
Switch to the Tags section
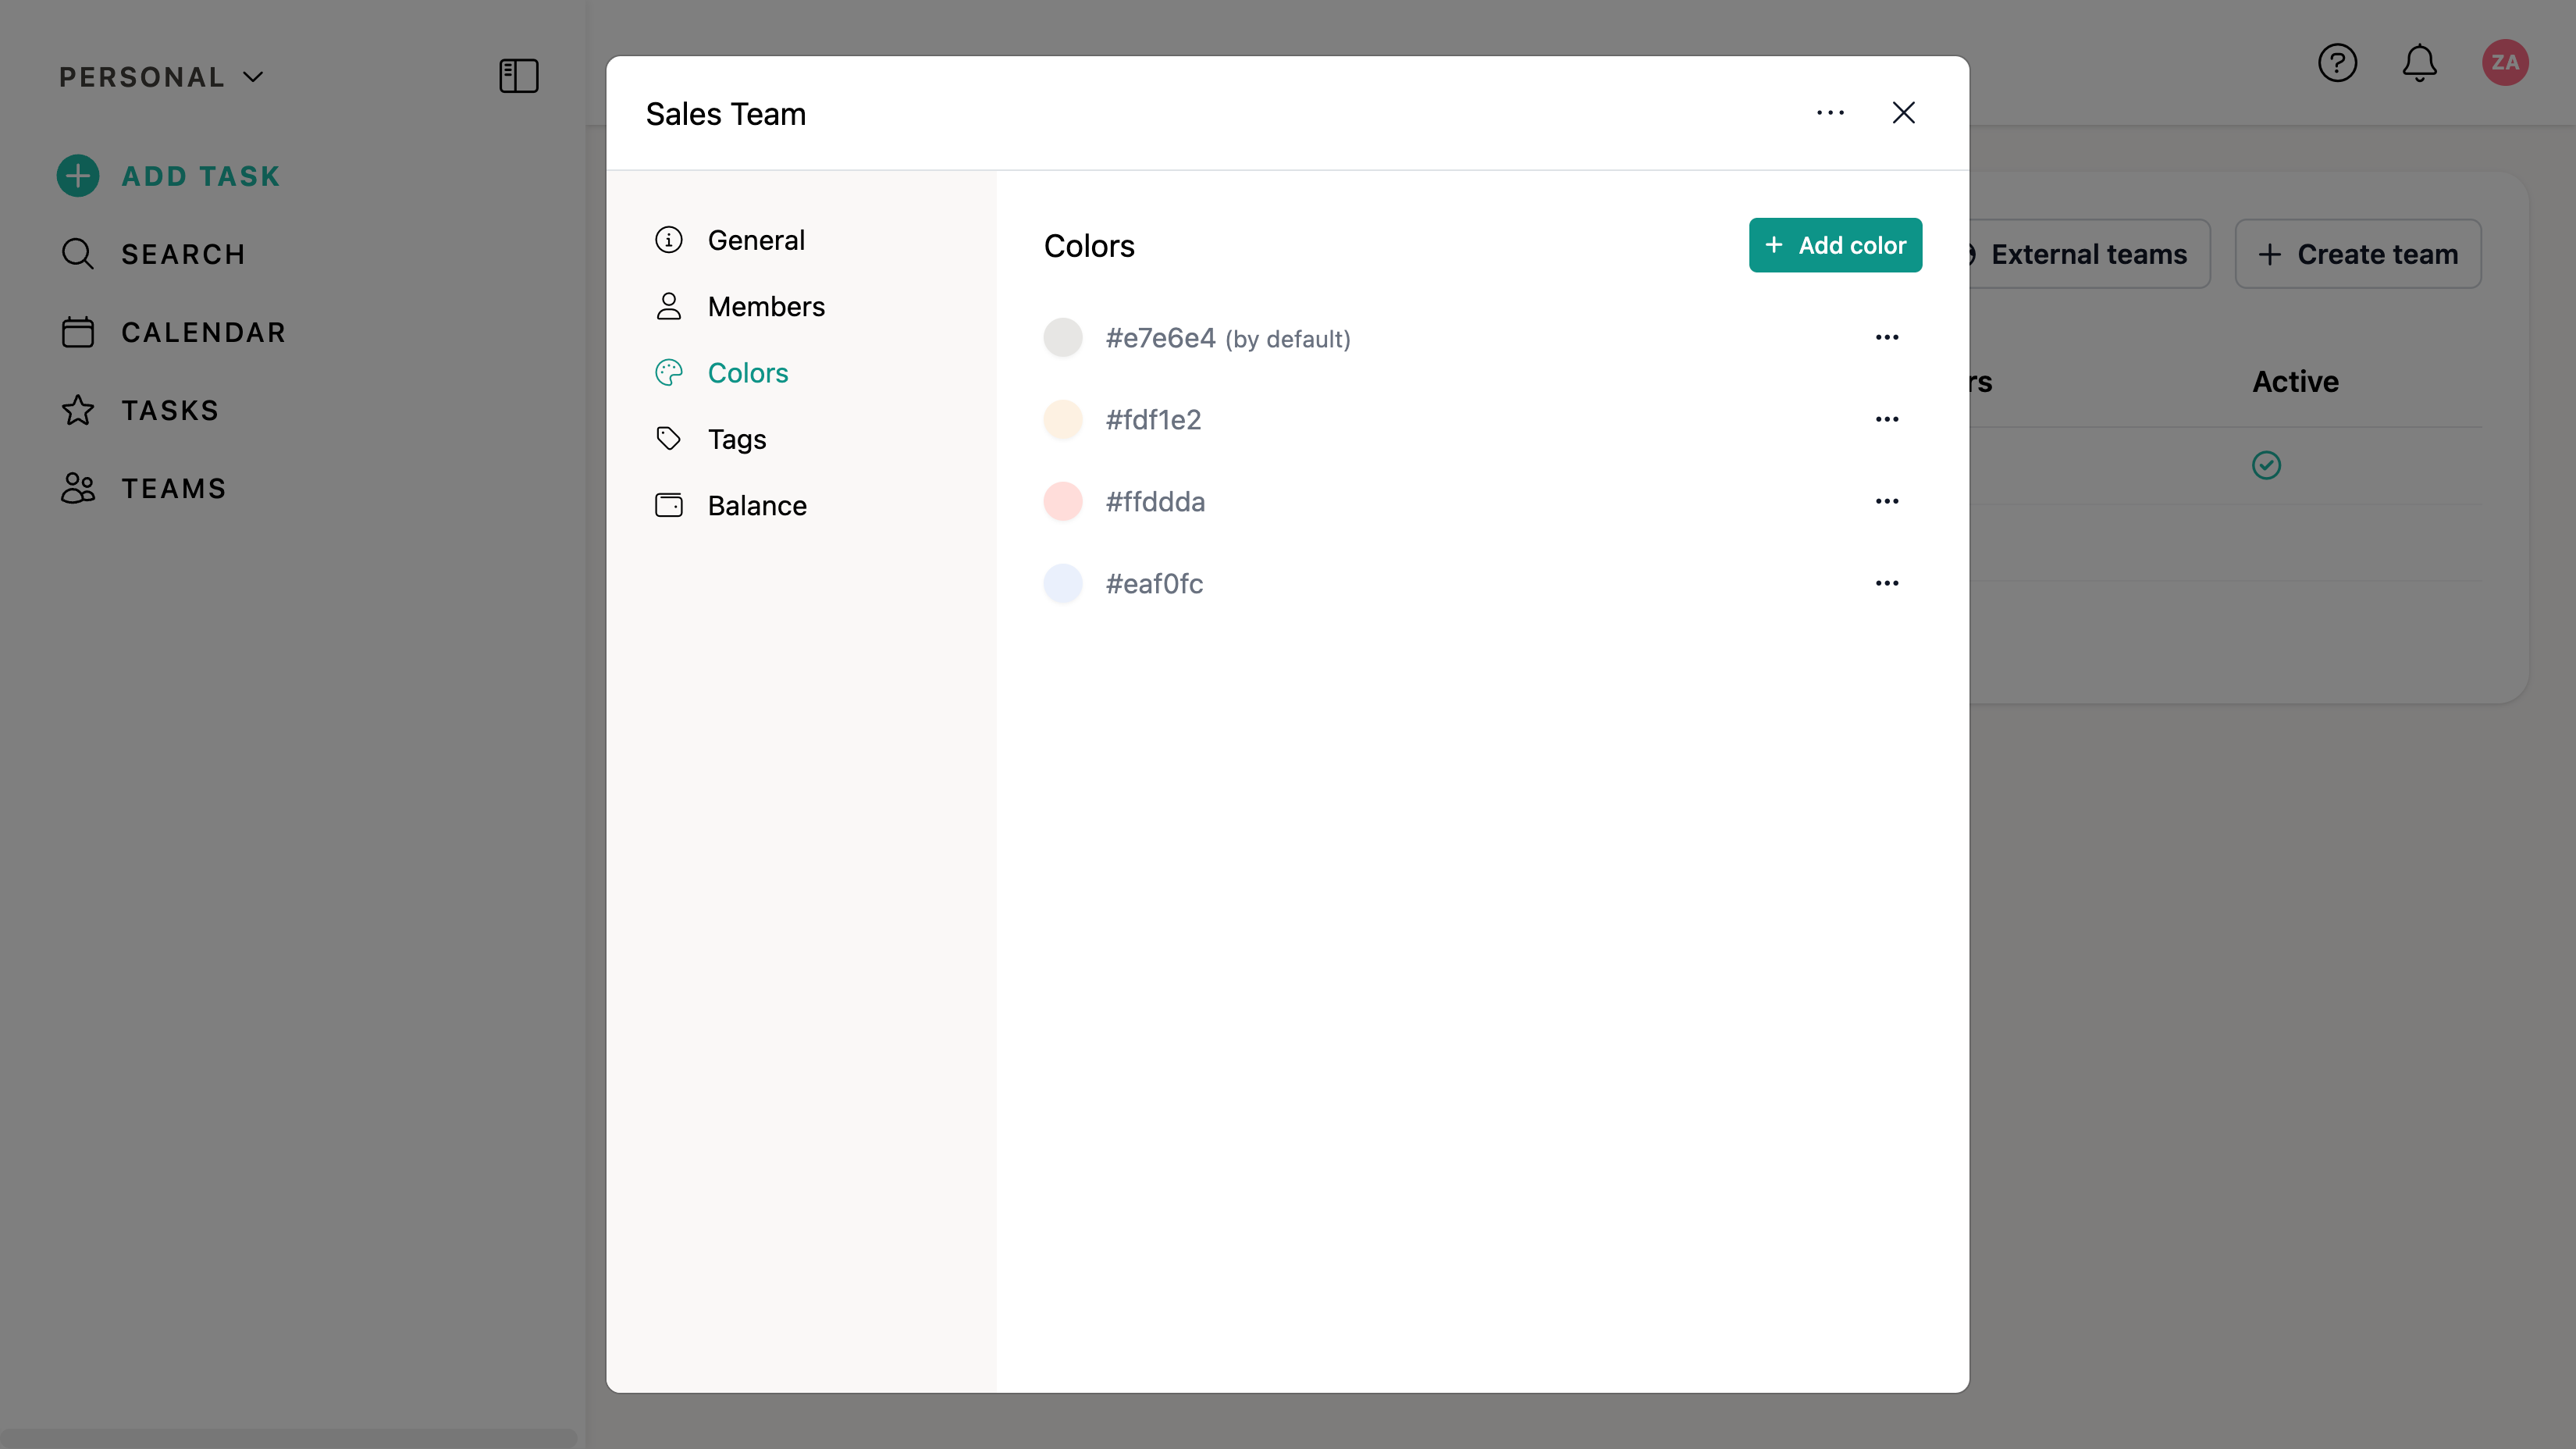click(736, 439)
